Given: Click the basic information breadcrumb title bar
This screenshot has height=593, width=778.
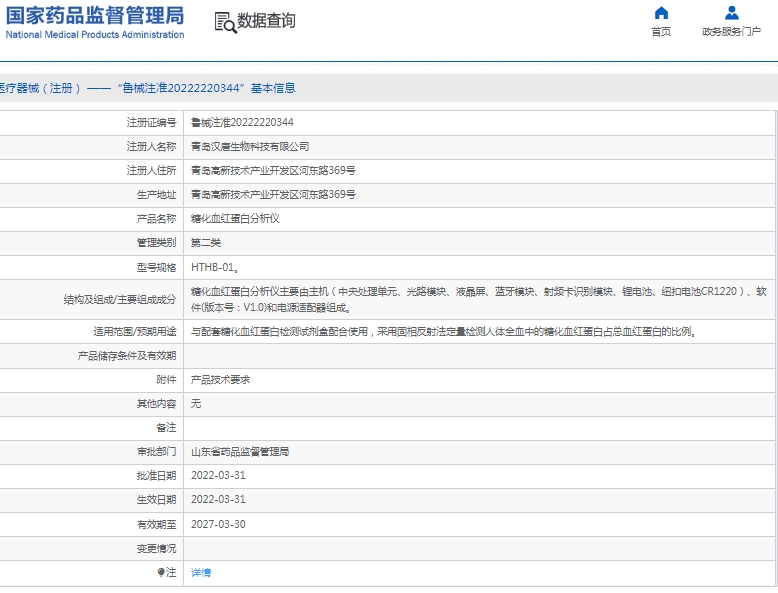Looking at the screenshot, I should click(148, 88).
